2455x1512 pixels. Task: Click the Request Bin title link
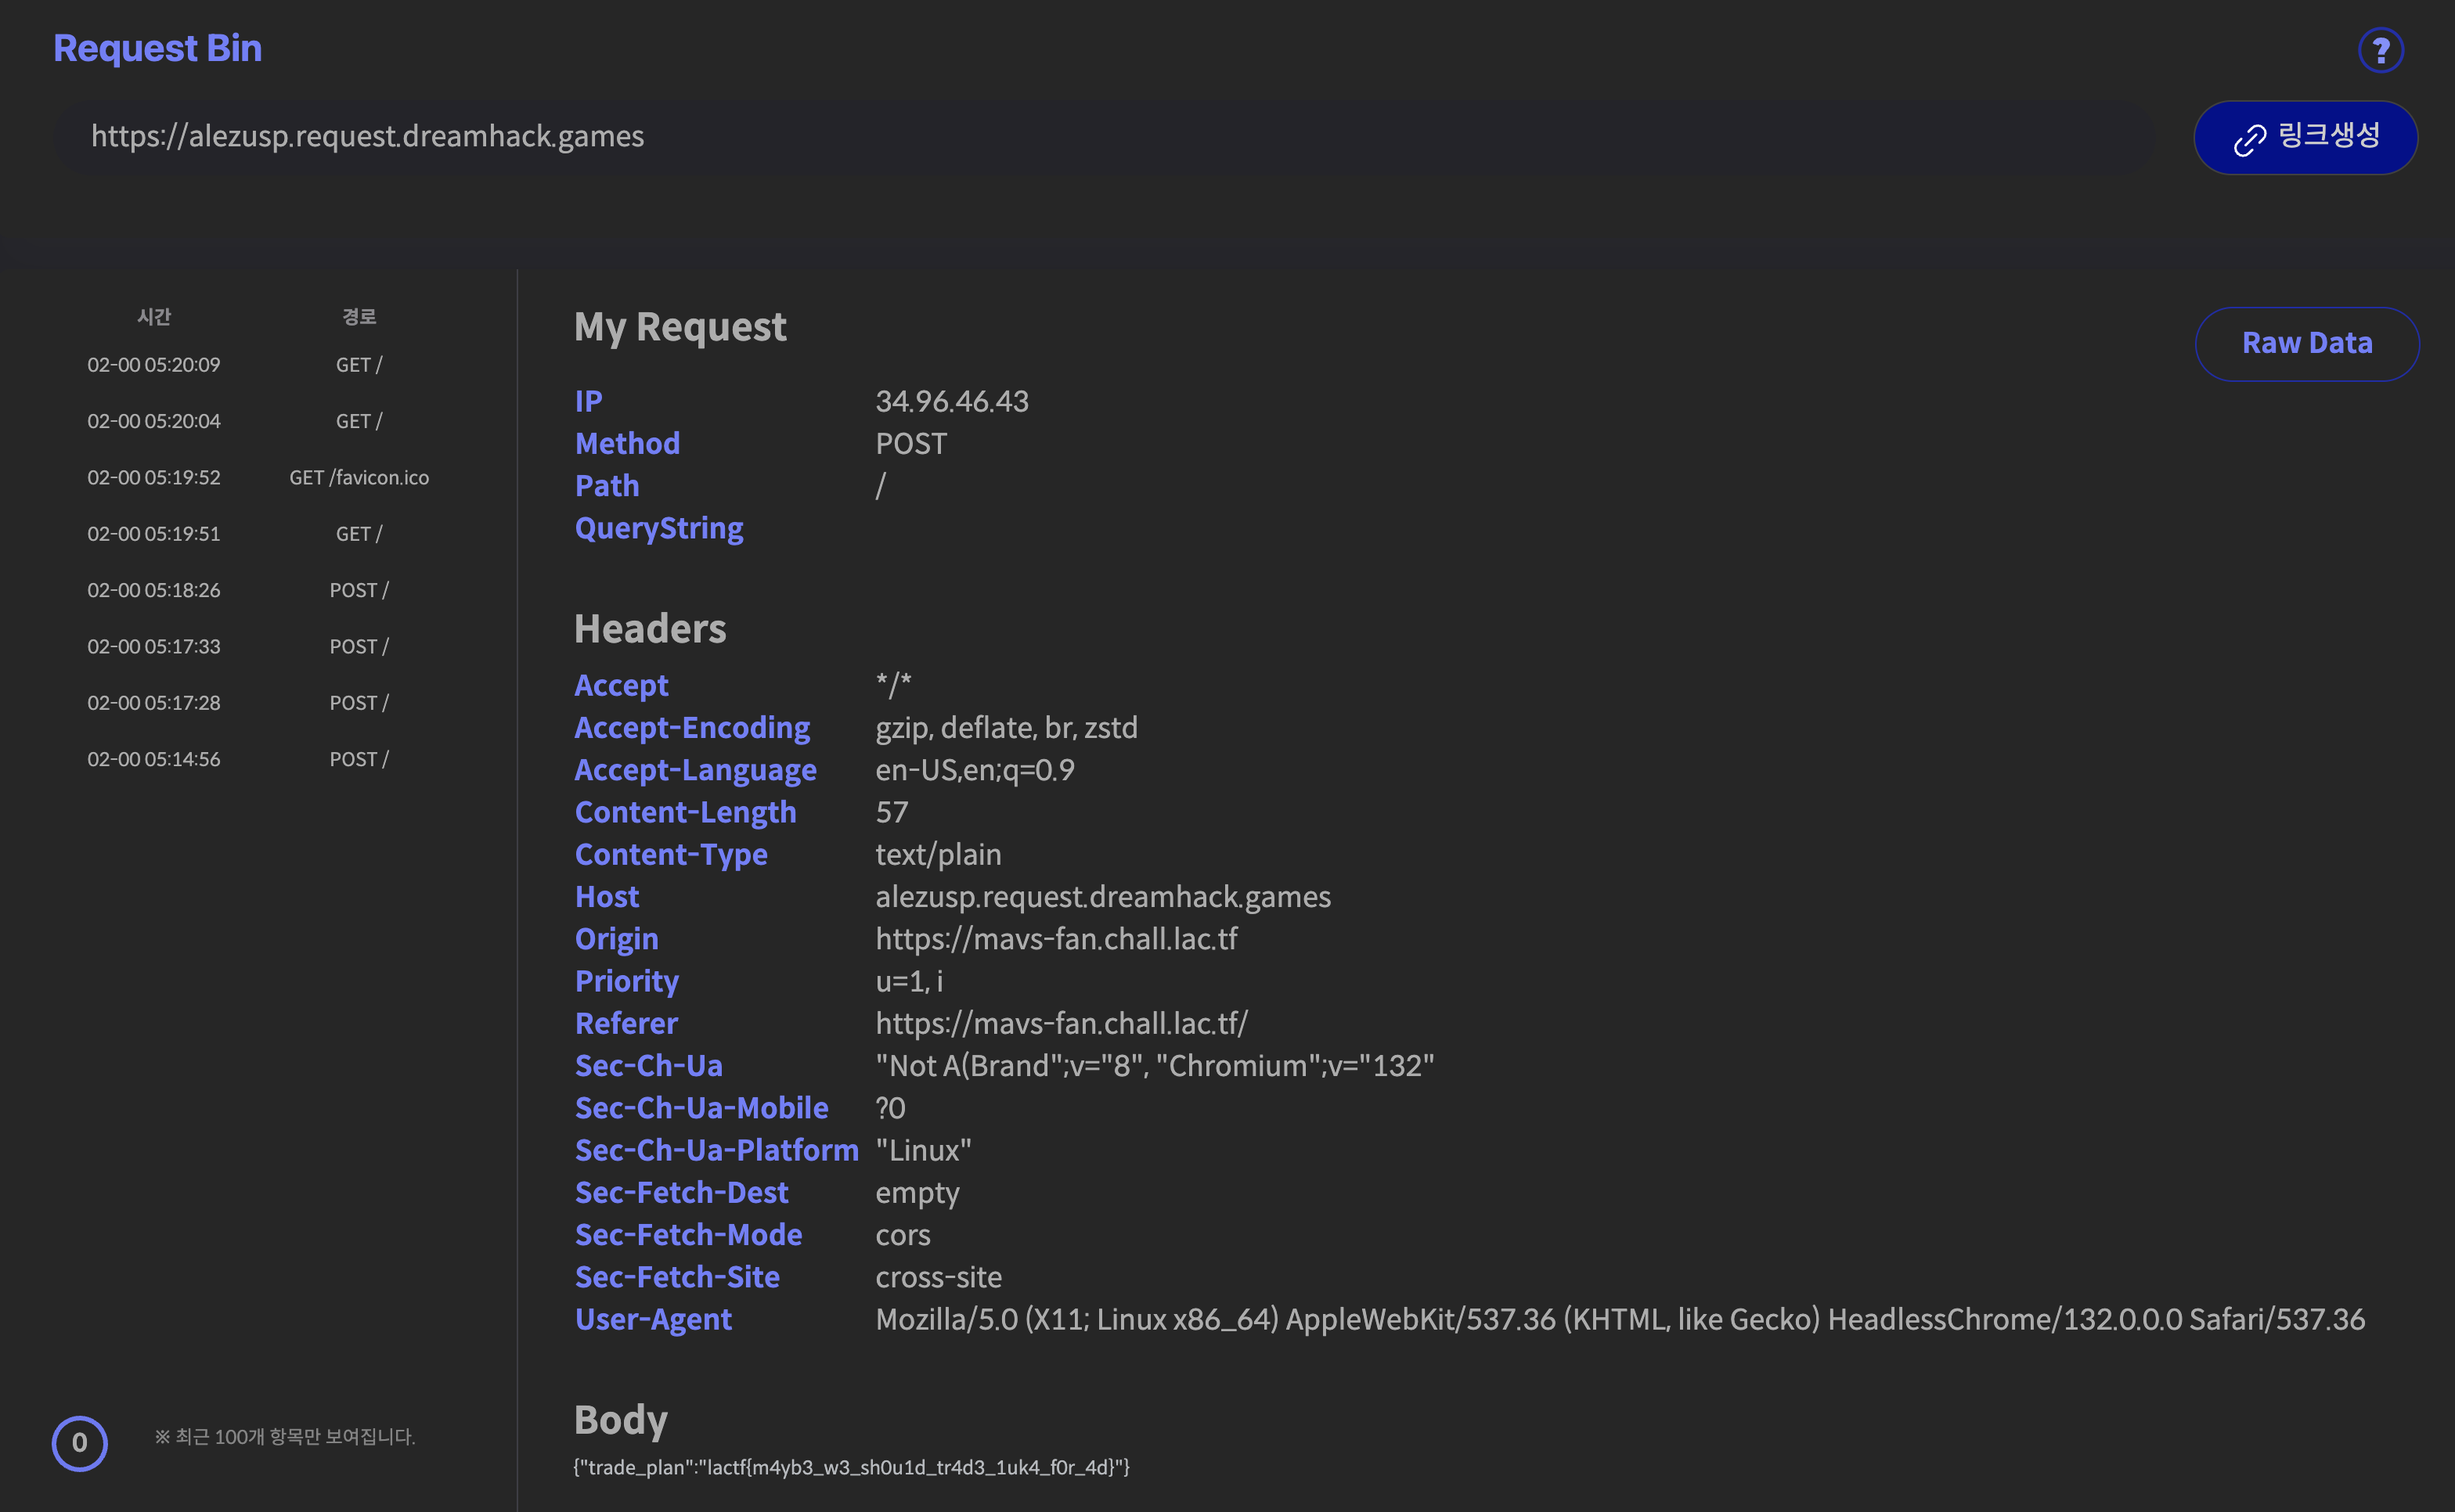tap(157, 48)
